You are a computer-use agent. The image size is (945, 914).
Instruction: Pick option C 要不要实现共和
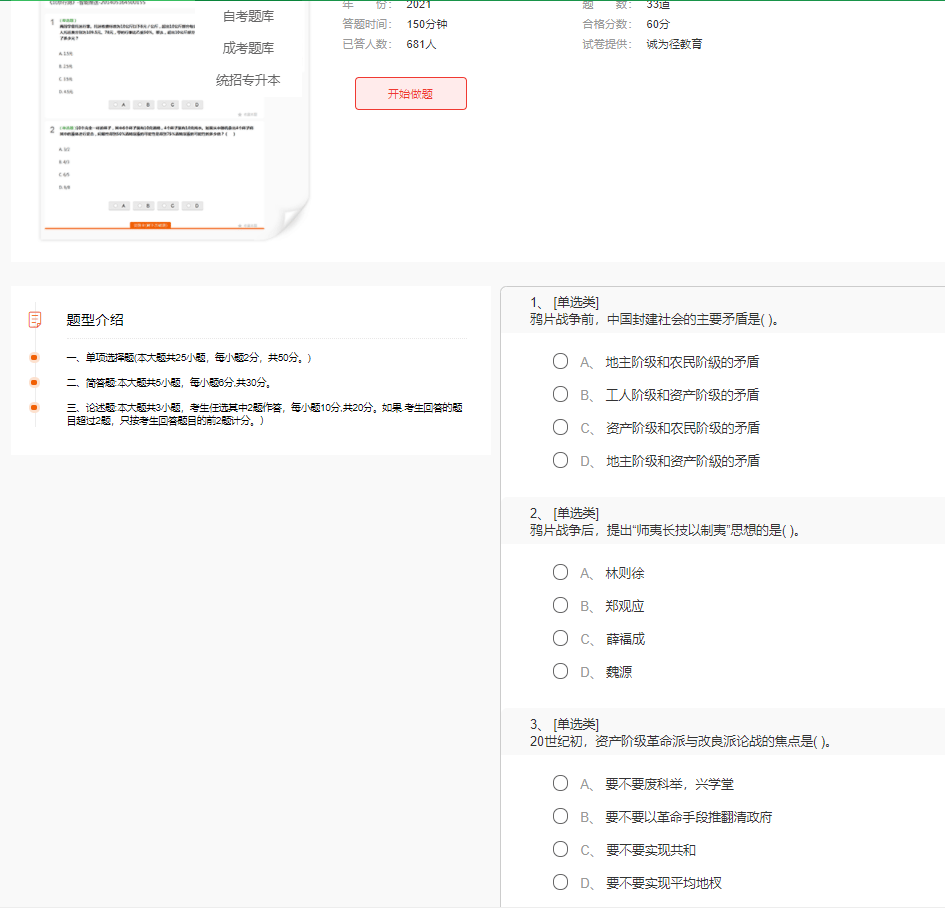[560, 850]
